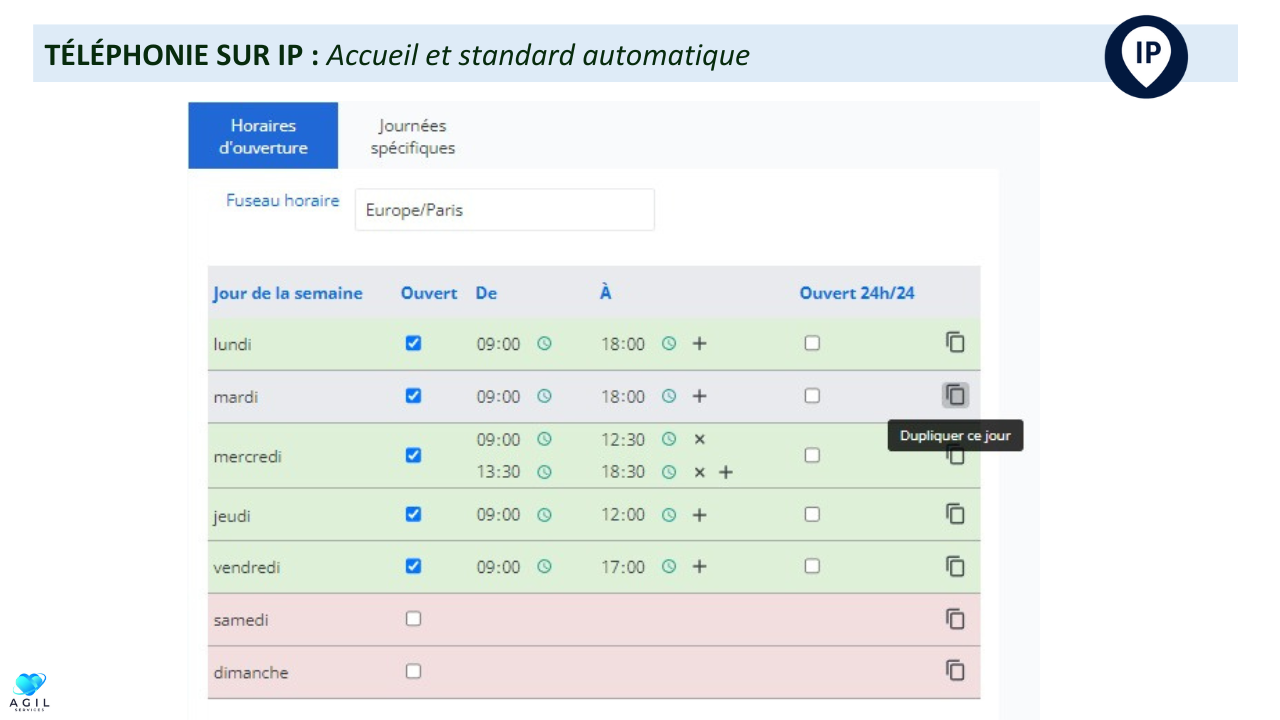Image resolution: width=1280 pixels, height=720 pixels.
Task: Click the IP location pin logo
Action: click(1146, 56)
